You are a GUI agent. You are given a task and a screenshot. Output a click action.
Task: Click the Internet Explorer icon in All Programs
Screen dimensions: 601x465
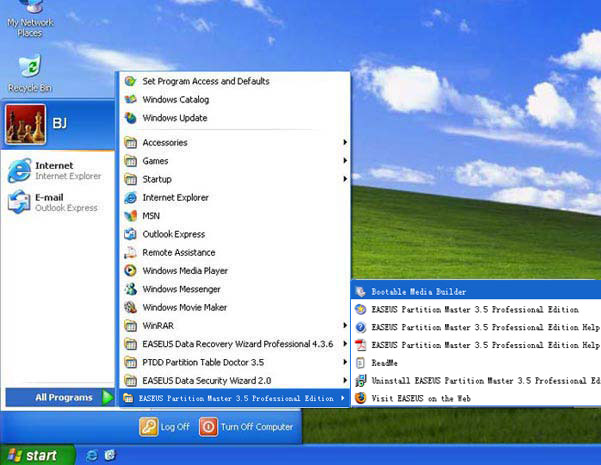[x=130, y=197]
